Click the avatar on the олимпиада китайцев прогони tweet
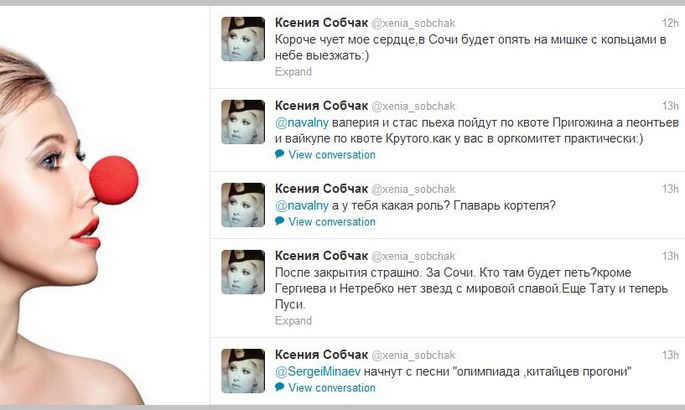The height and width of the screenshot is (410, 685). coord(243,371)
